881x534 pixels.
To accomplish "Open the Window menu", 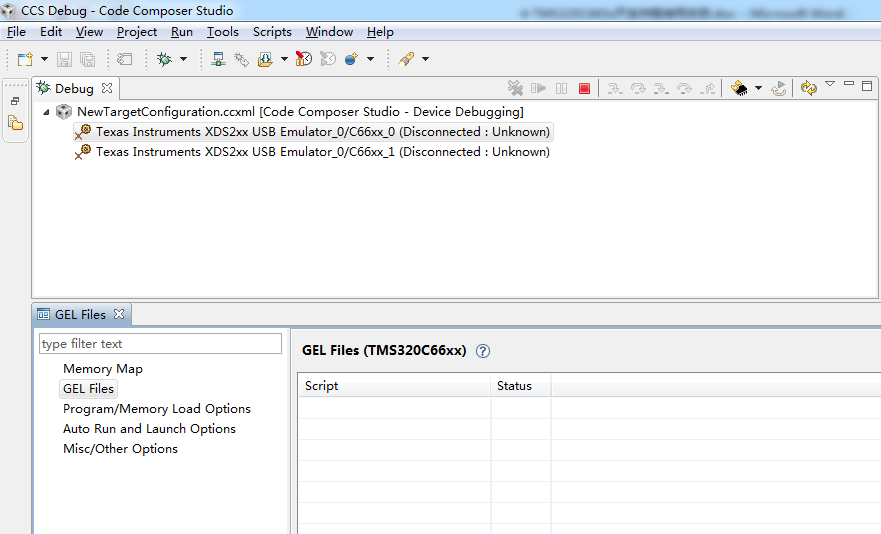I will click(329, 32).
